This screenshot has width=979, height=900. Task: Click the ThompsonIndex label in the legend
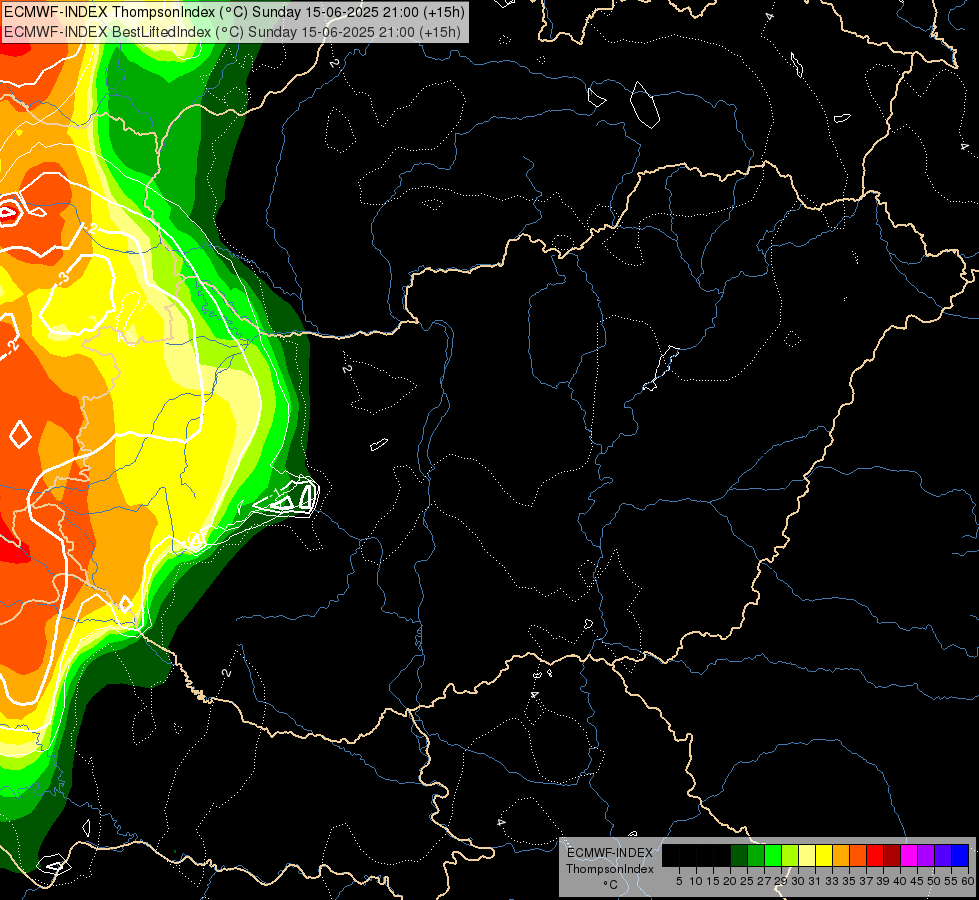(x=610, y=869)
